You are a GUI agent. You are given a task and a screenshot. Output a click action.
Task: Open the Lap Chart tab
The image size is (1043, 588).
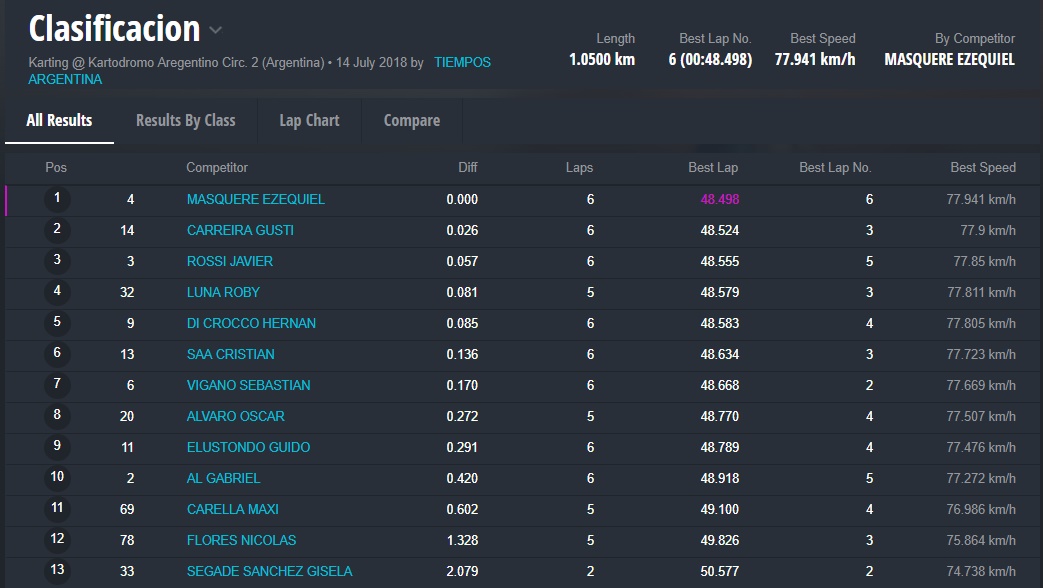tap(309, 120)
